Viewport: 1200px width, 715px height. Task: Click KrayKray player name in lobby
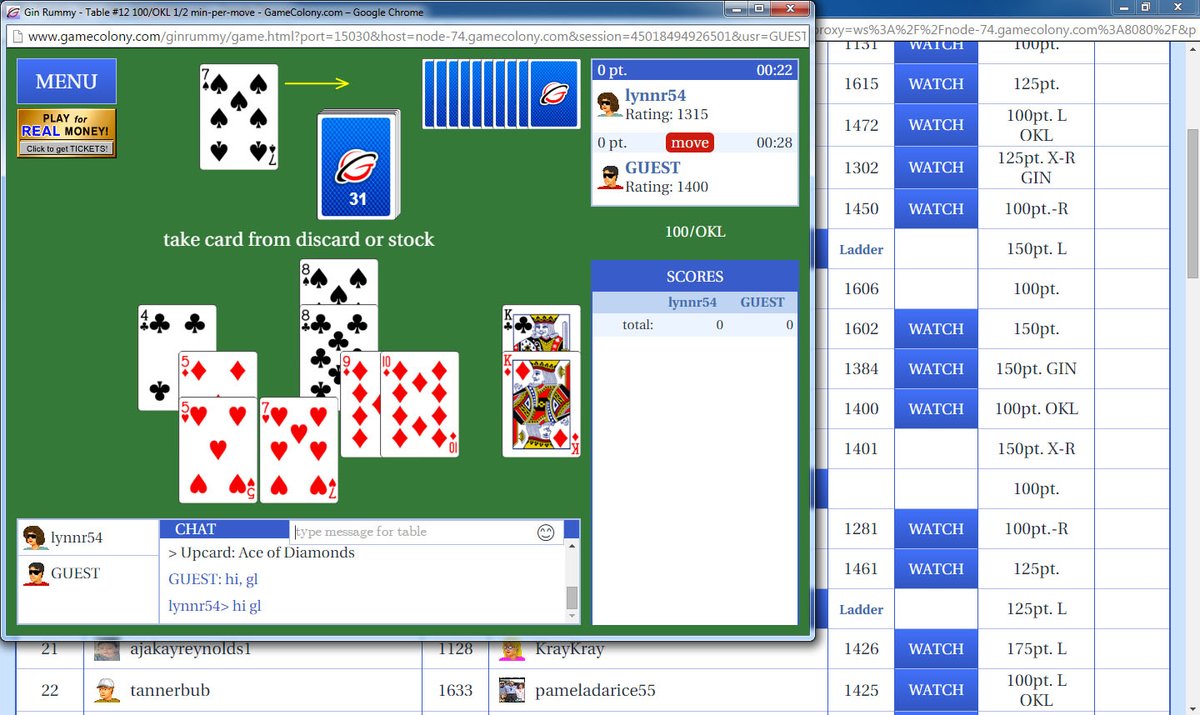(569, 649)
